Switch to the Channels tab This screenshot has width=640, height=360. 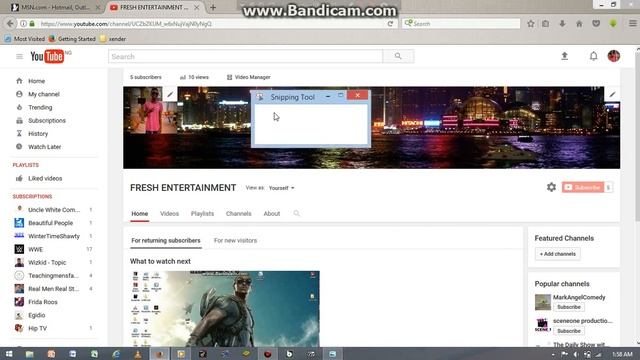pyautogui.click(x=239, y=213)
